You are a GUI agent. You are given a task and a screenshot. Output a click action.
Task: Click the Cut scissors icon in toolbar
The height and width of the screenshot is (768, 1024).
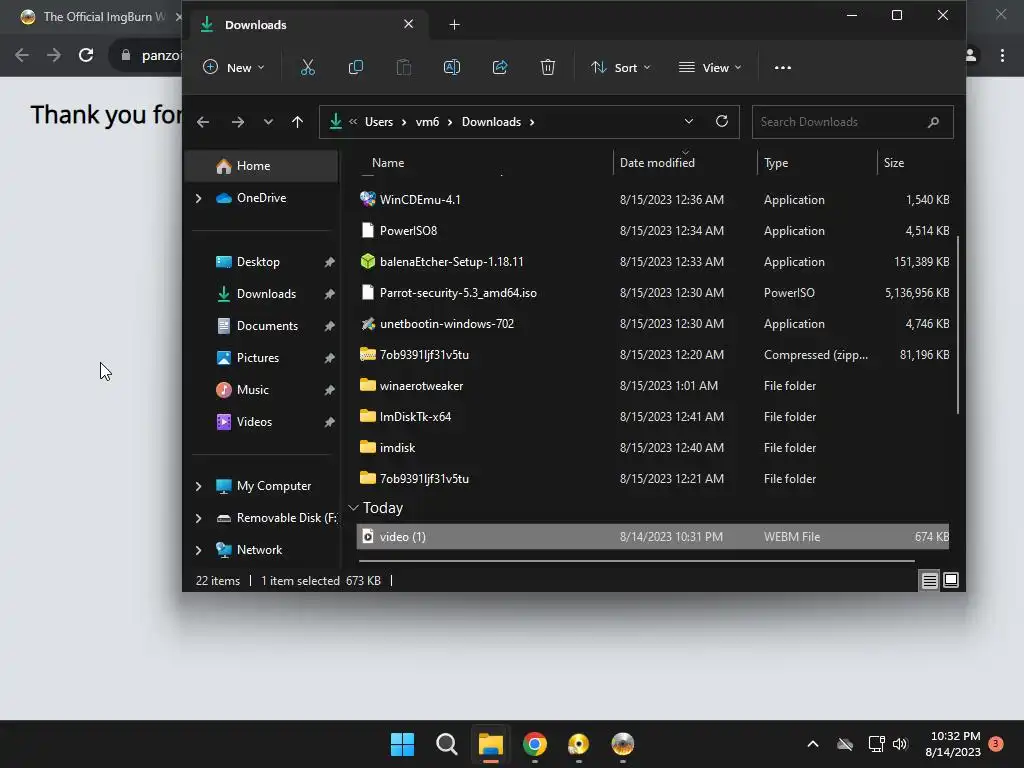pyautogui.click(x=308, y=67)
